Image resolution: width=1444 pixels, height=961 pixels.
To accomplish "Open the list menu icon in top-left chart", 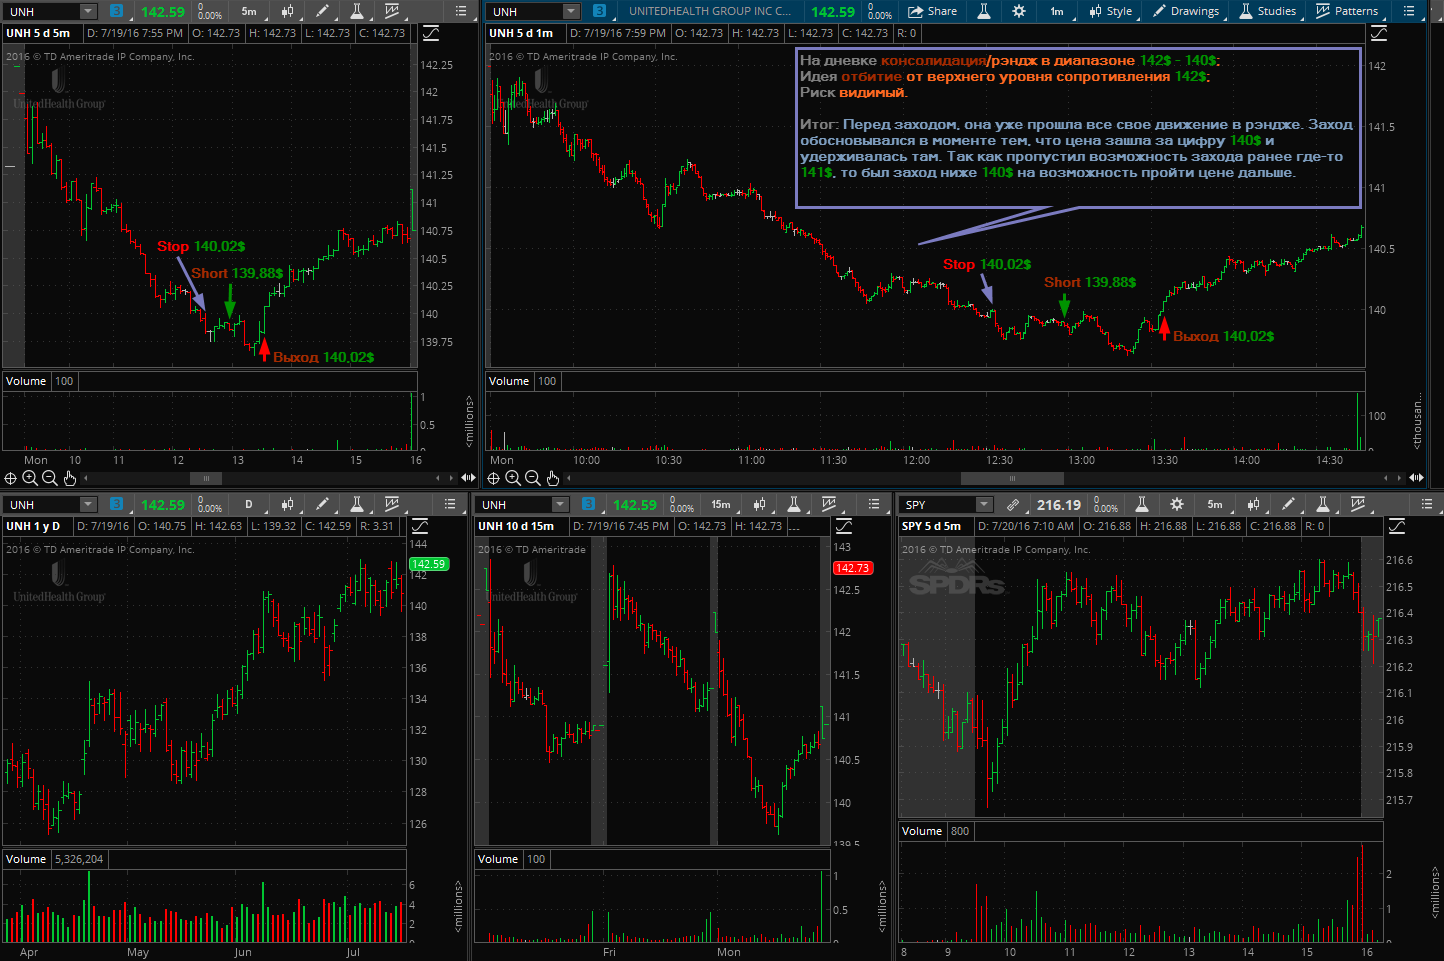I will pyautogui.click(x=461, y=11).
